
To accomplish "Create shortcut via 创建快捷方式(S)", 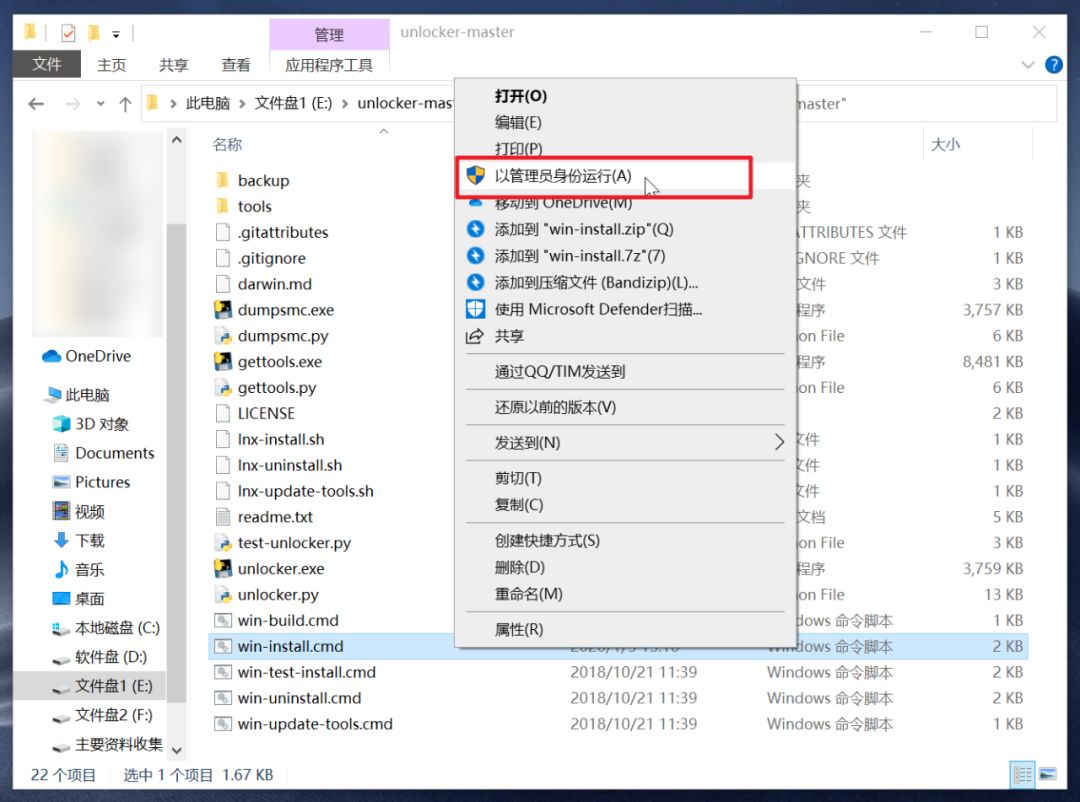I will [547, 541].
